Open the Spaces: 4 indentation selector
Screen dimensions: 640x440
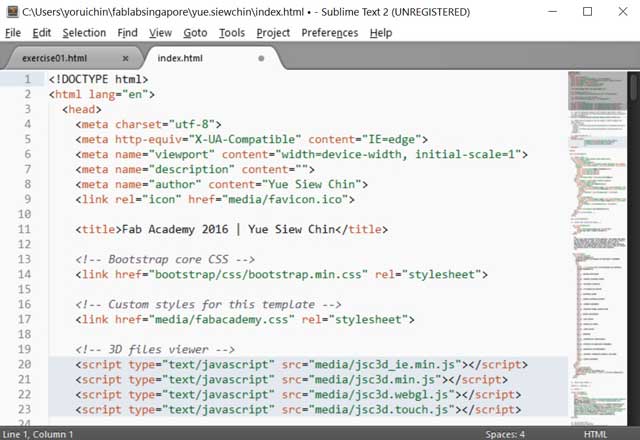tap(505, 434)
